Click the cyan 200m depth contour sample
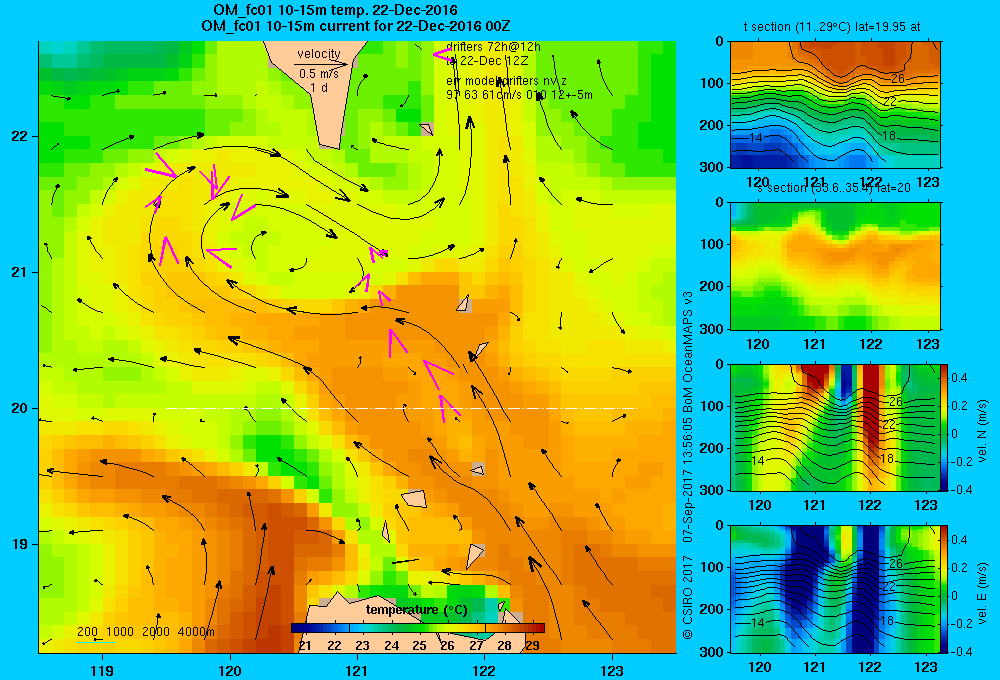The height and width of the screenshot is (680, 1000). click(x=96, y=642)
